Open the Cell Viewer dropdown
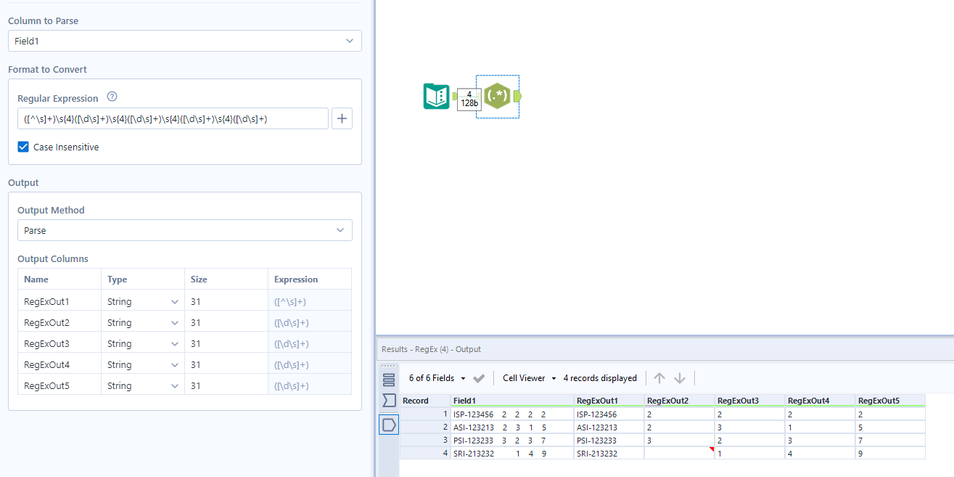 (x=529, y=378)
